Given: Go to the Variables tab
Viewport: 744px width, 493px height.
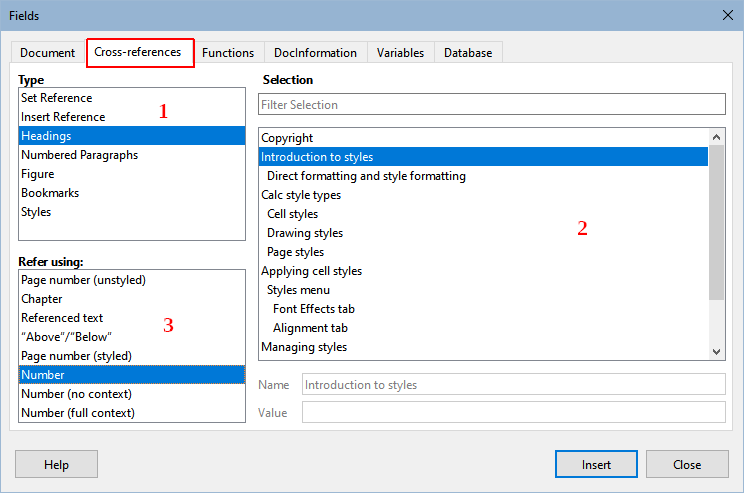Looking at the screenshot, I should click(400, 53).
